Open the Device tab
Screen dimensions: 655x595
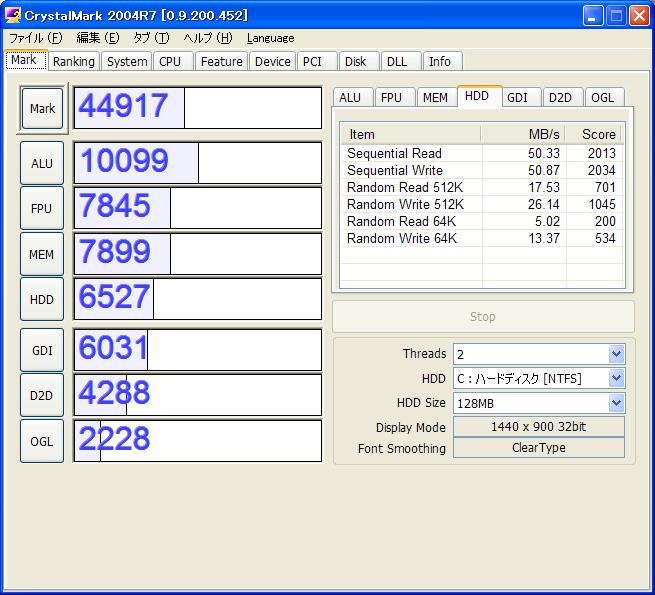(x=272, y=61)
